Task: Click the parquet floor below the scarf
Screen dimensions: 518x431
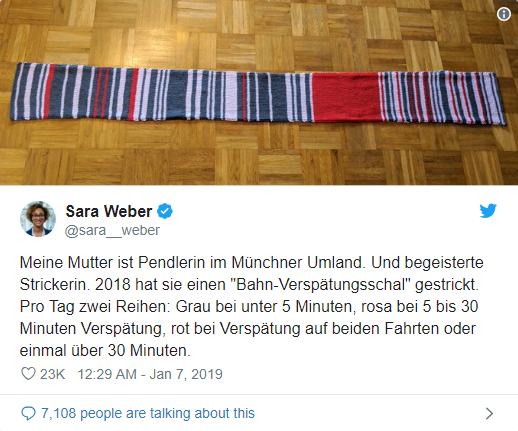Action: click(x=259, y=155)
